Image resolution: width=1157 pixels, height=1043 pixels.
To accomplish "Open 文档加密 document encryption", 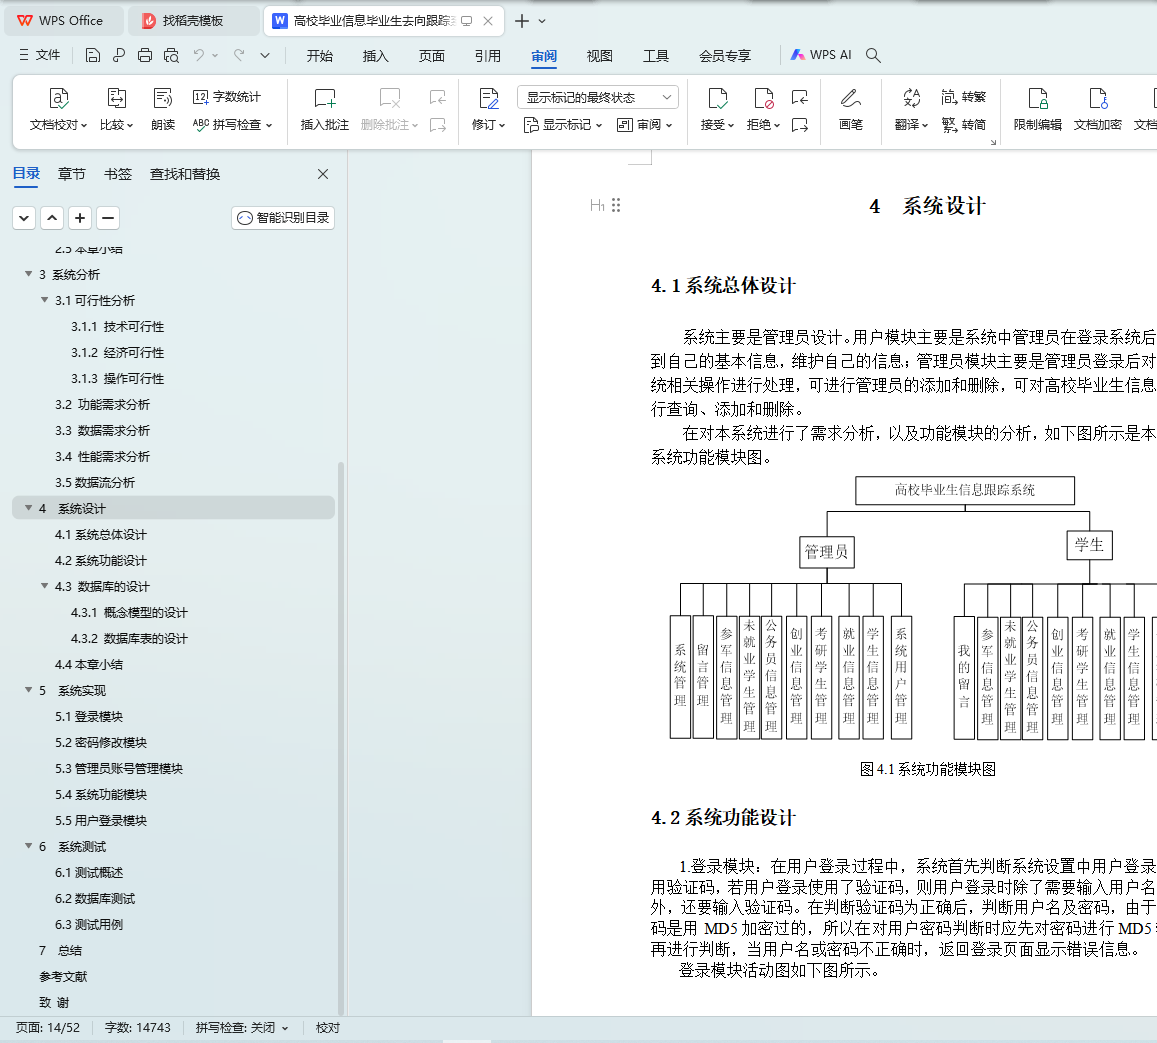I will click(1097, 110).
